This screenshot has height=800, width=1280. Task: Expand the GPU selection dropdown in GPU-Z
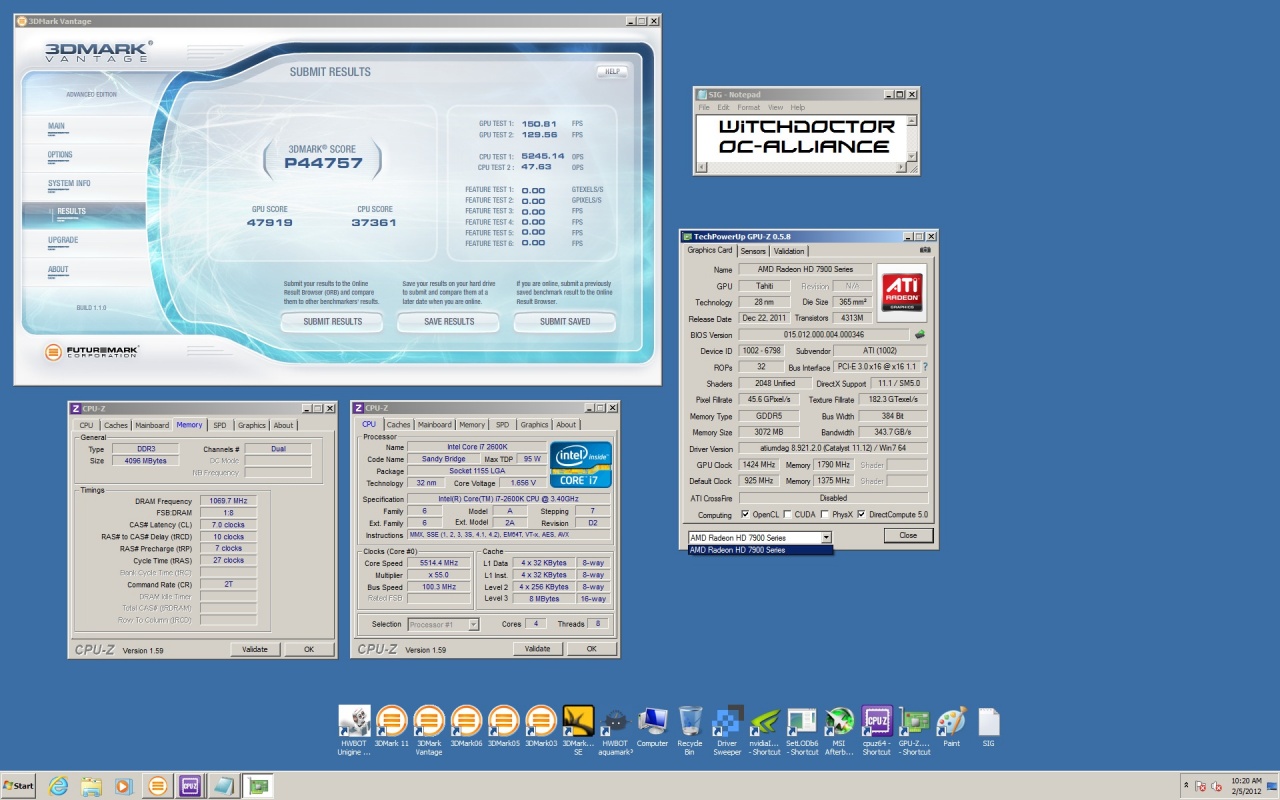(826, 537)
